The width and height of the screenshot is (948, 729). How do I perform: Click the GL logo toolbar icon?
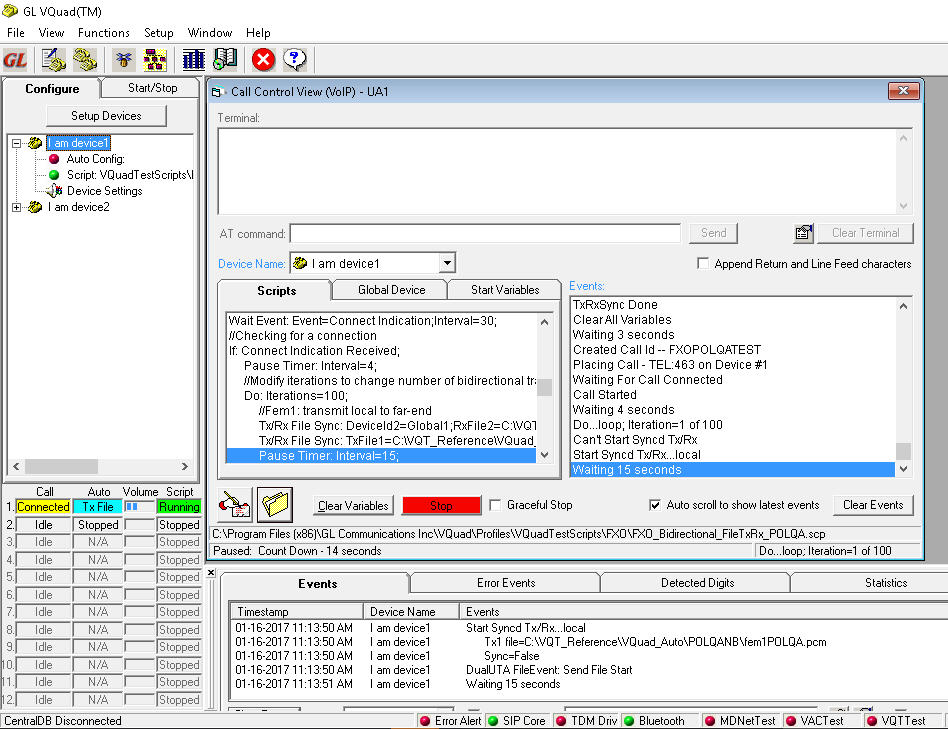pyautogui.click(x=16, y=59)
